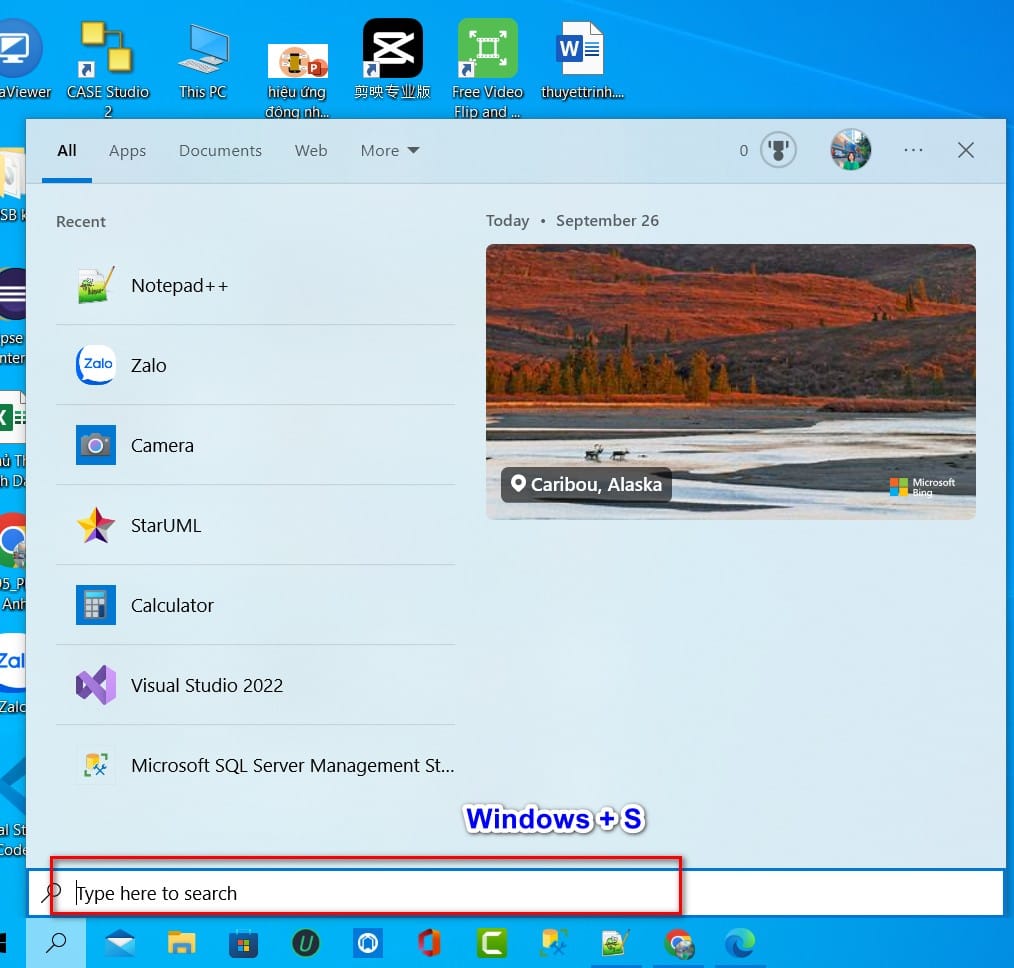
Task: Launch StarUML from recent list
Action: click(x=255, y=525)
